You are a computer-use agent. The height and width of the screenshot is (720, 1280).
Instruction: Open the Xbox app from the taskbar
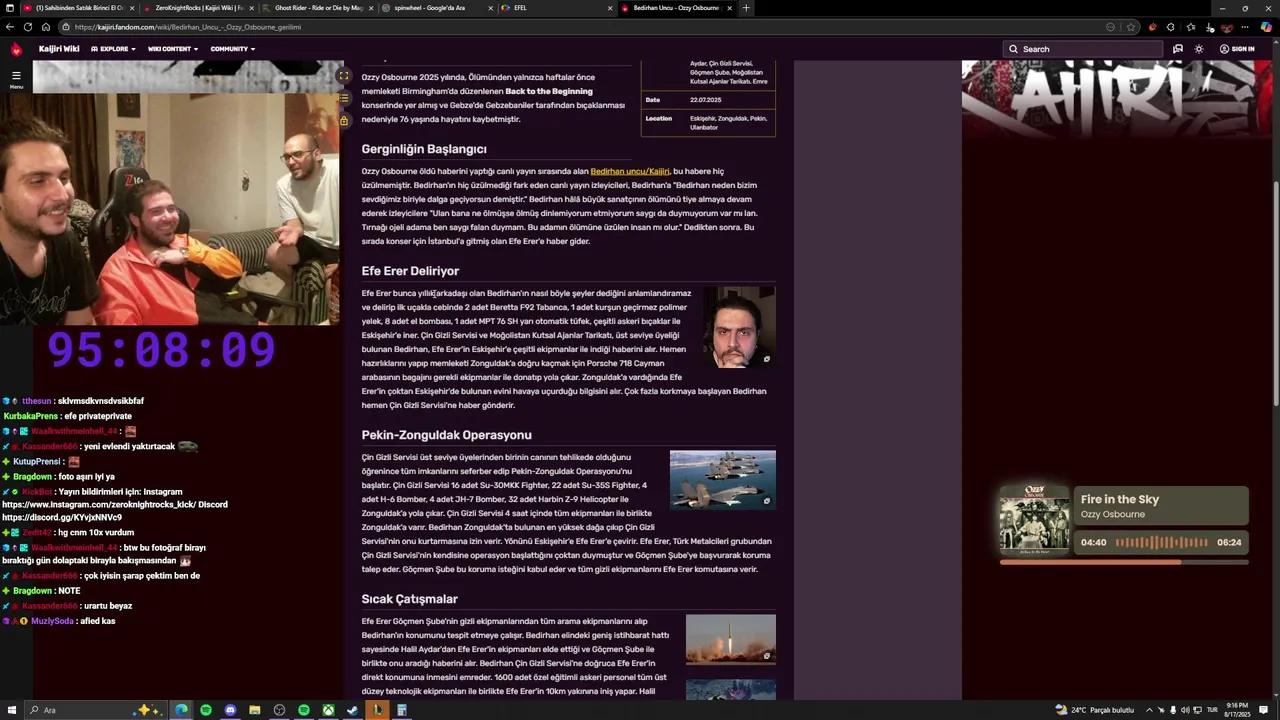tap(328, 710)
